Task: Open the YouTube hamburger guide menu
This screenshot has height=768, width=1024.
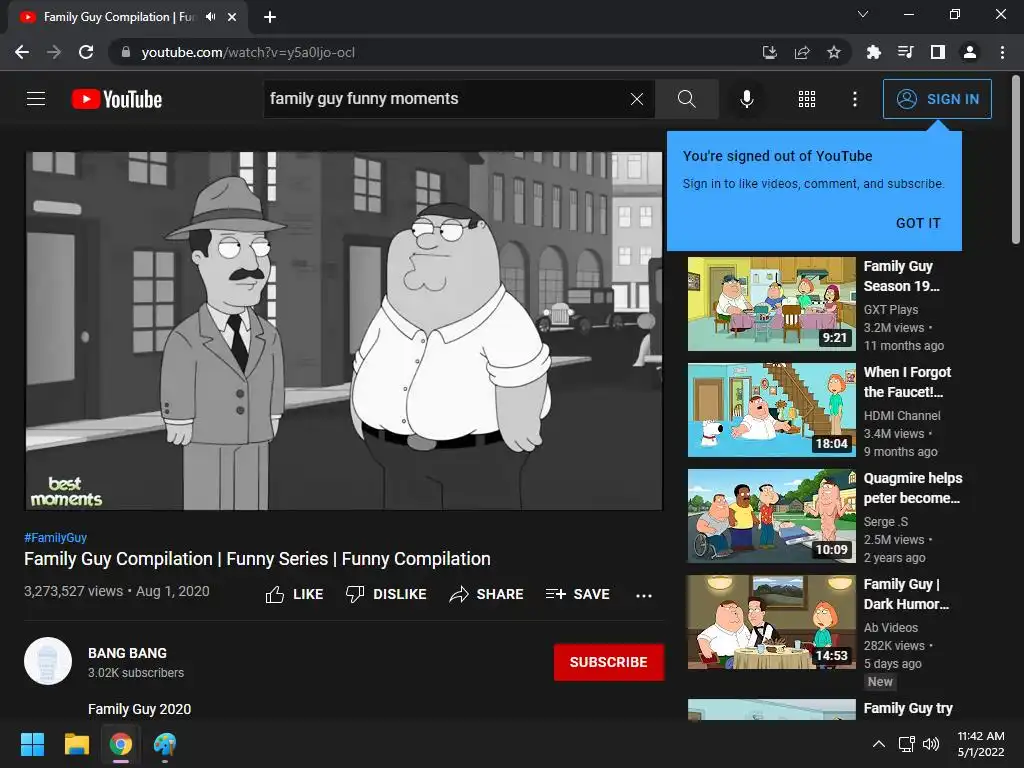Action: [x=36, y=99]
